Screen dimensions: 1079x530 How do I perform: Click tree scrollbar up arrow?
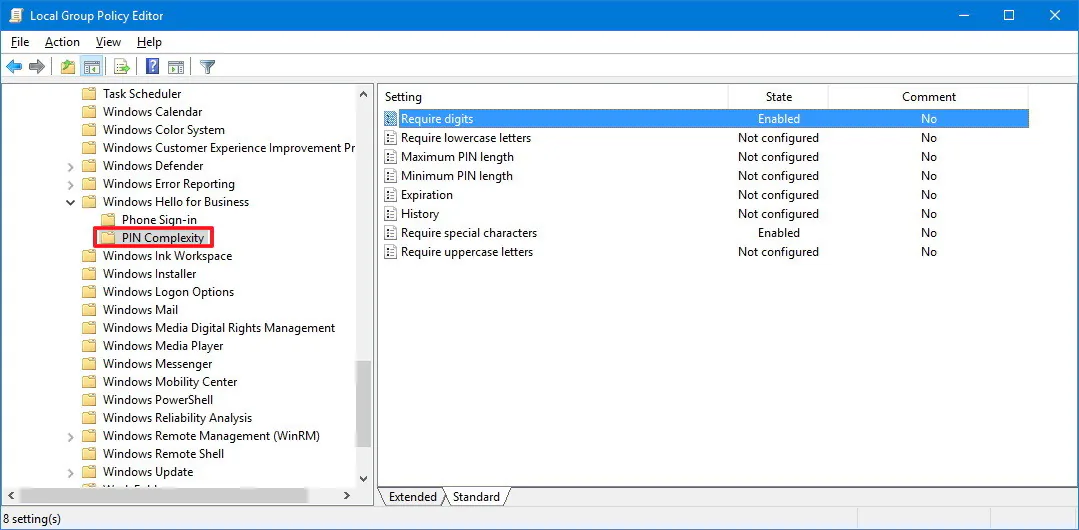[363, 94]
